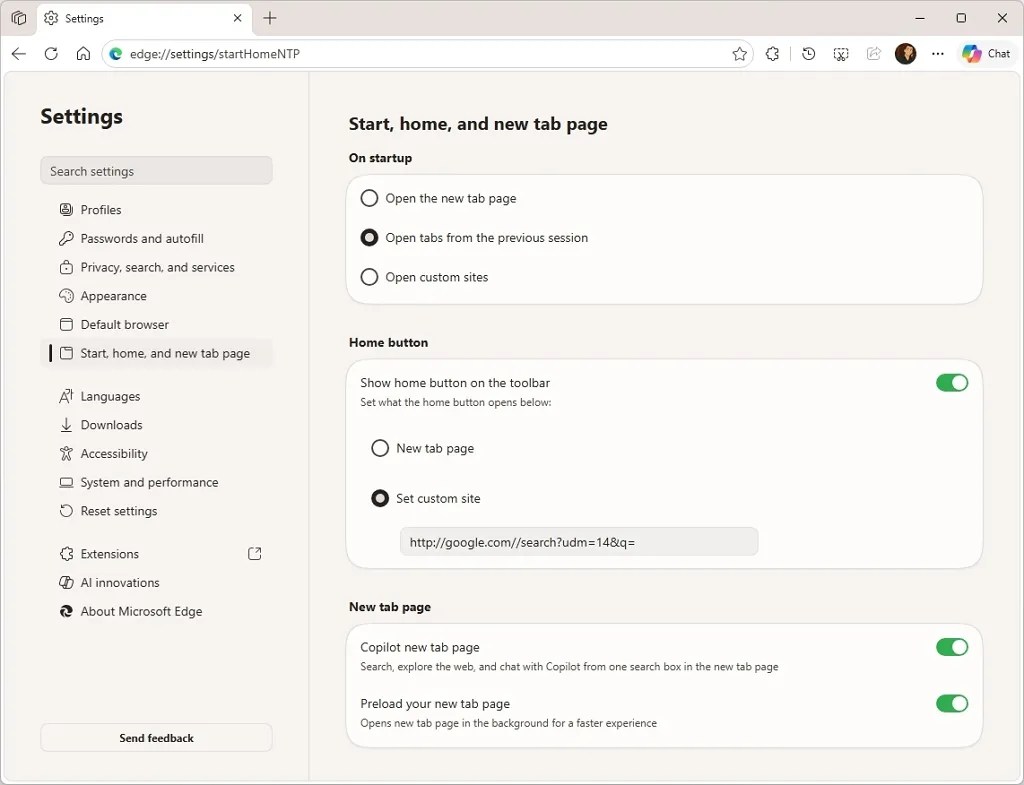Open the share icon in the toolbar
1024x785 pixels.
[x=873, y=53]
